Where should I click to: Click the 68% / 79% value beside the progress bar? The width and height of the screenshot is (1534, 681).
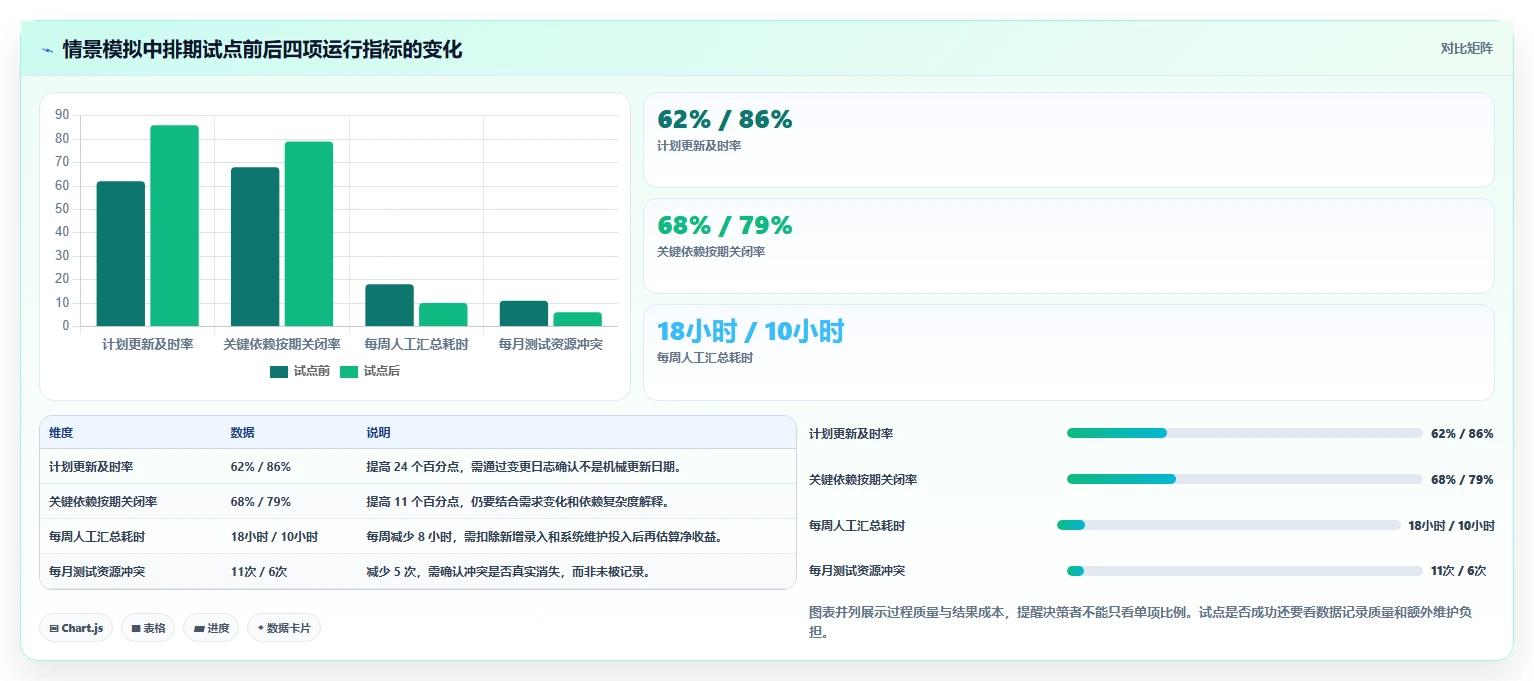[x=1462, y=480]
